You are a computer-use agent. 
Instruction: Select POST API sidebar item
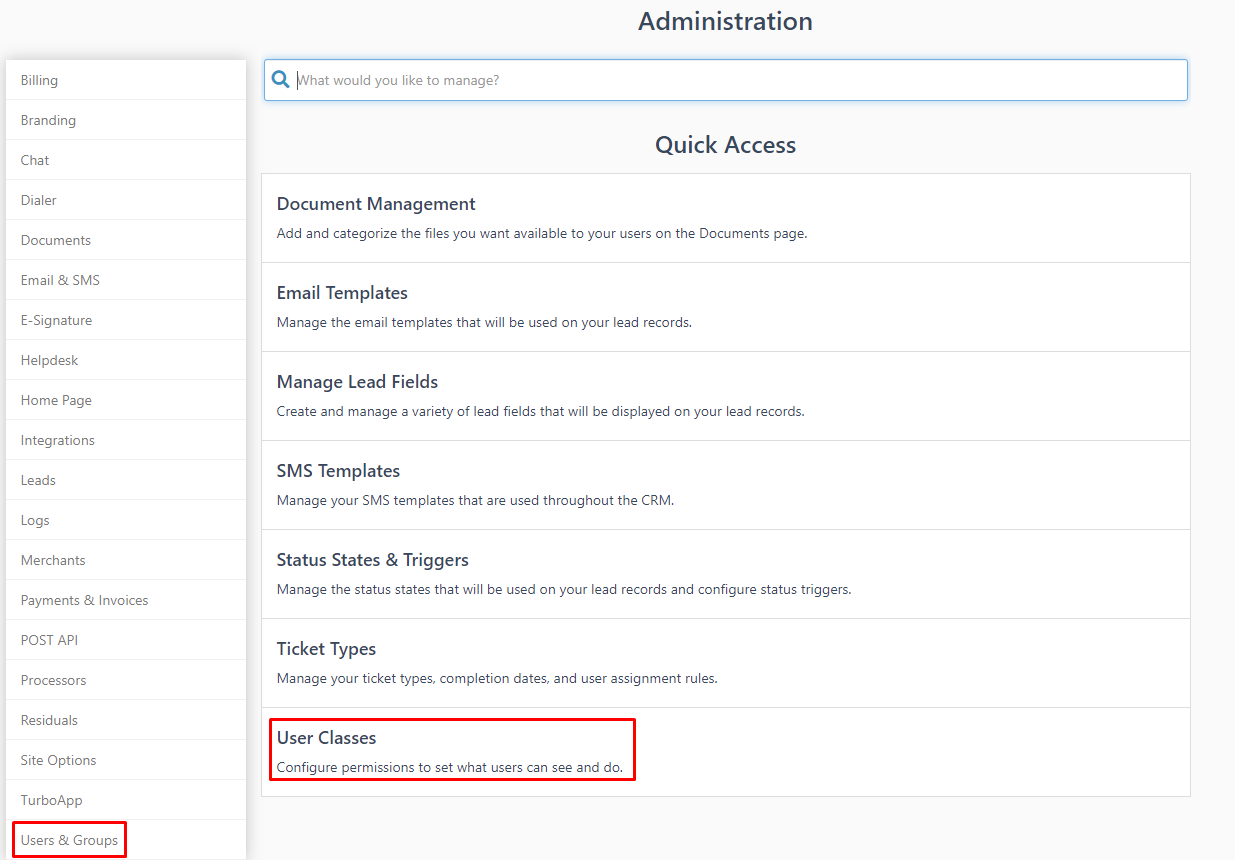click(x=126, y=640)
